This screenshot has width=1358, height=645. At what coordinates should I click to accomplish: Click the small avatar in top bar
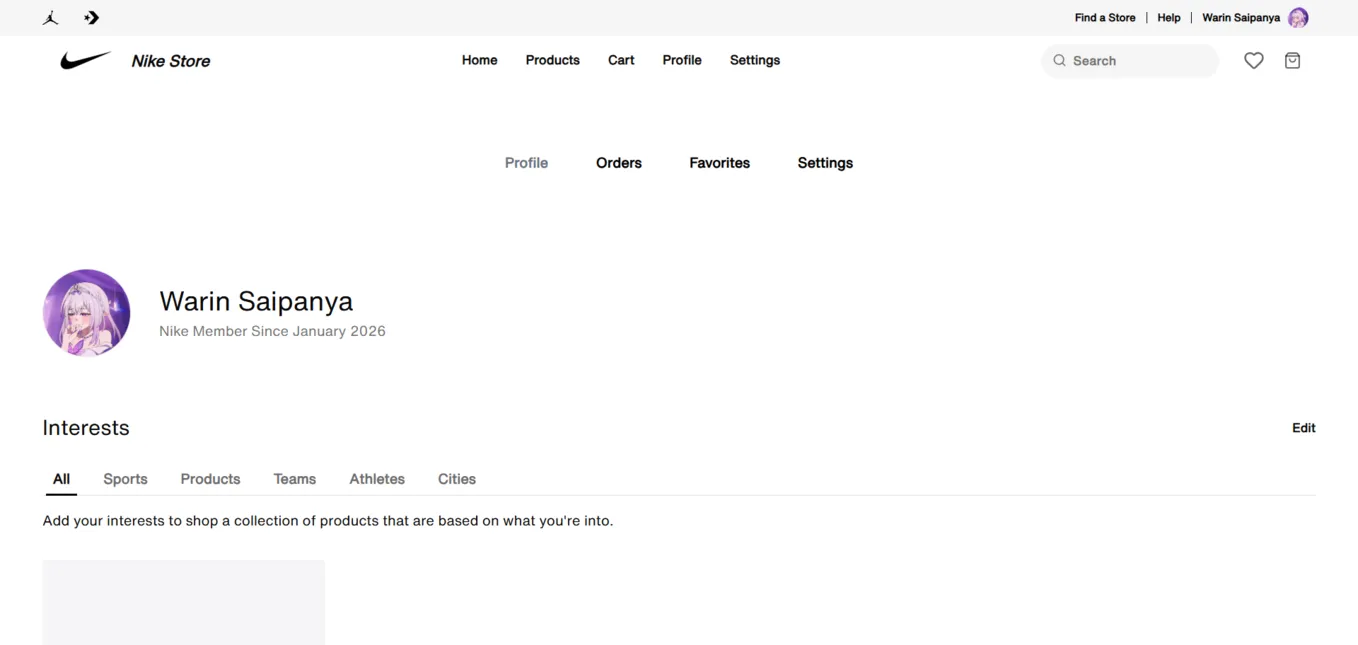pyautogui.click(x=1298, y=18)
